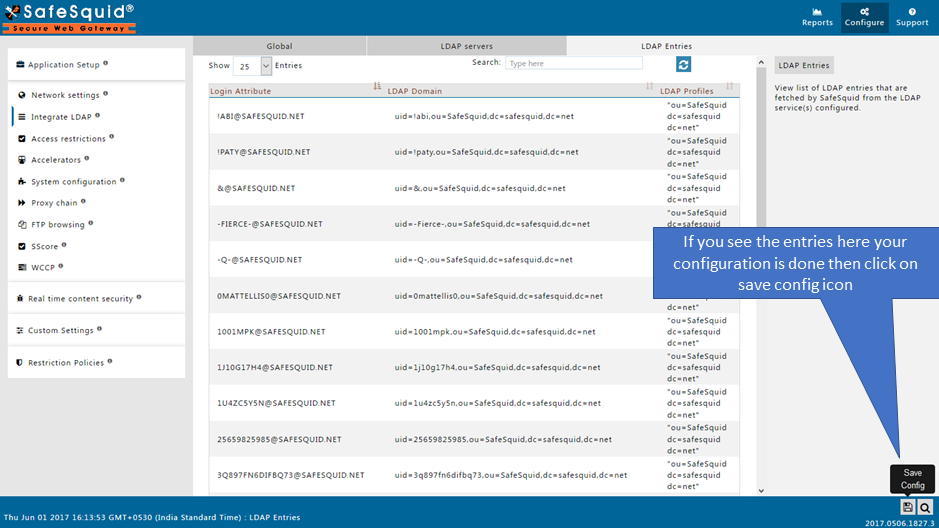Select the -FIERCE-@SAFESQUID.NET entry
Screen dimensions: 939x528
[269, 224]
